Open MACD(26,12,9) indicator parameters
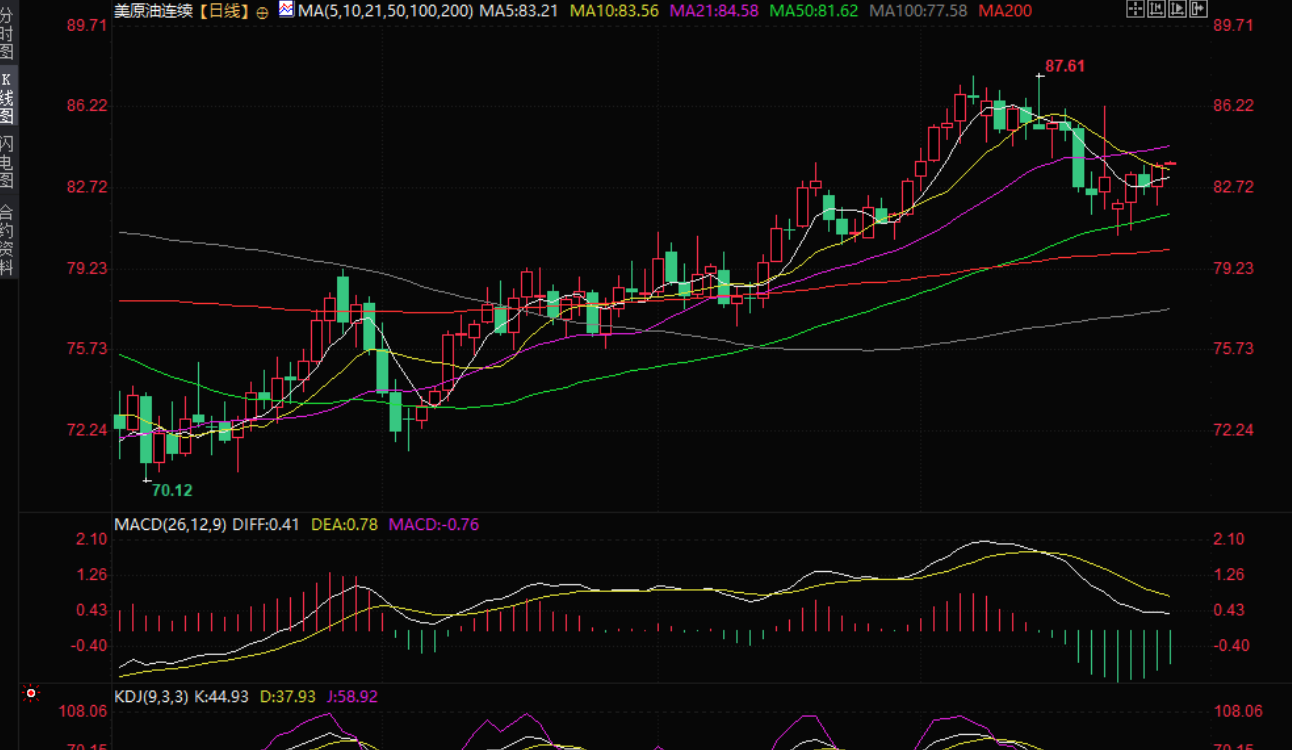Screen dimensions: 1292x750 170,524
